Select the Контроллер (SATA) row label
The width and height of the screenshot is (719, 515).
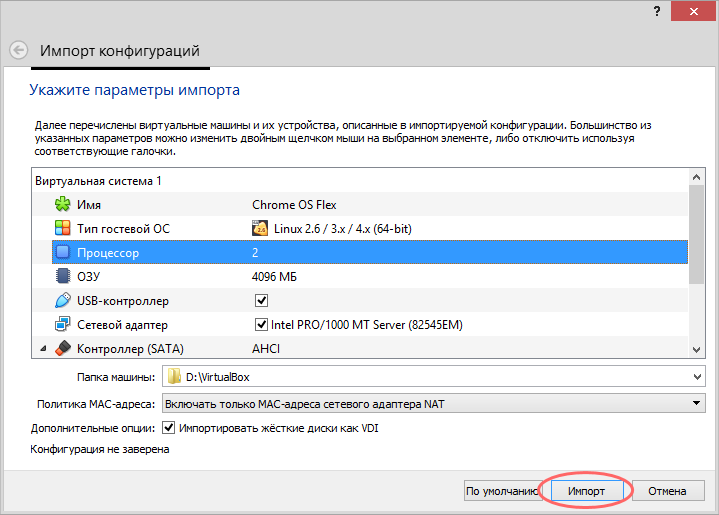(130, 349)
